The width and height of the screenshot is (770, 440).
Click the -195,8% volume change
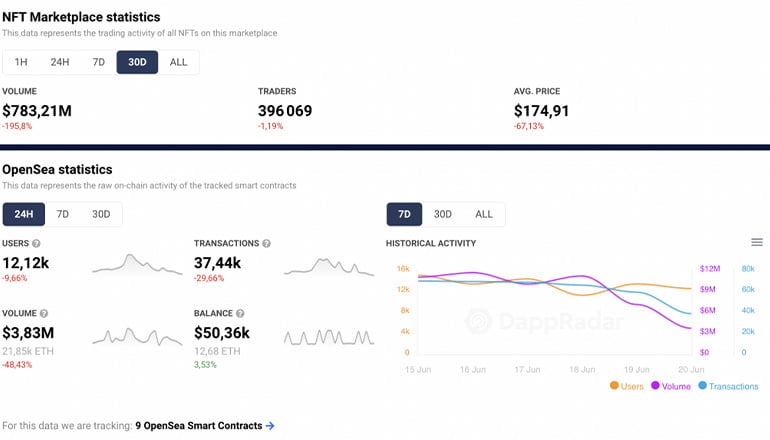pos(17,126)
